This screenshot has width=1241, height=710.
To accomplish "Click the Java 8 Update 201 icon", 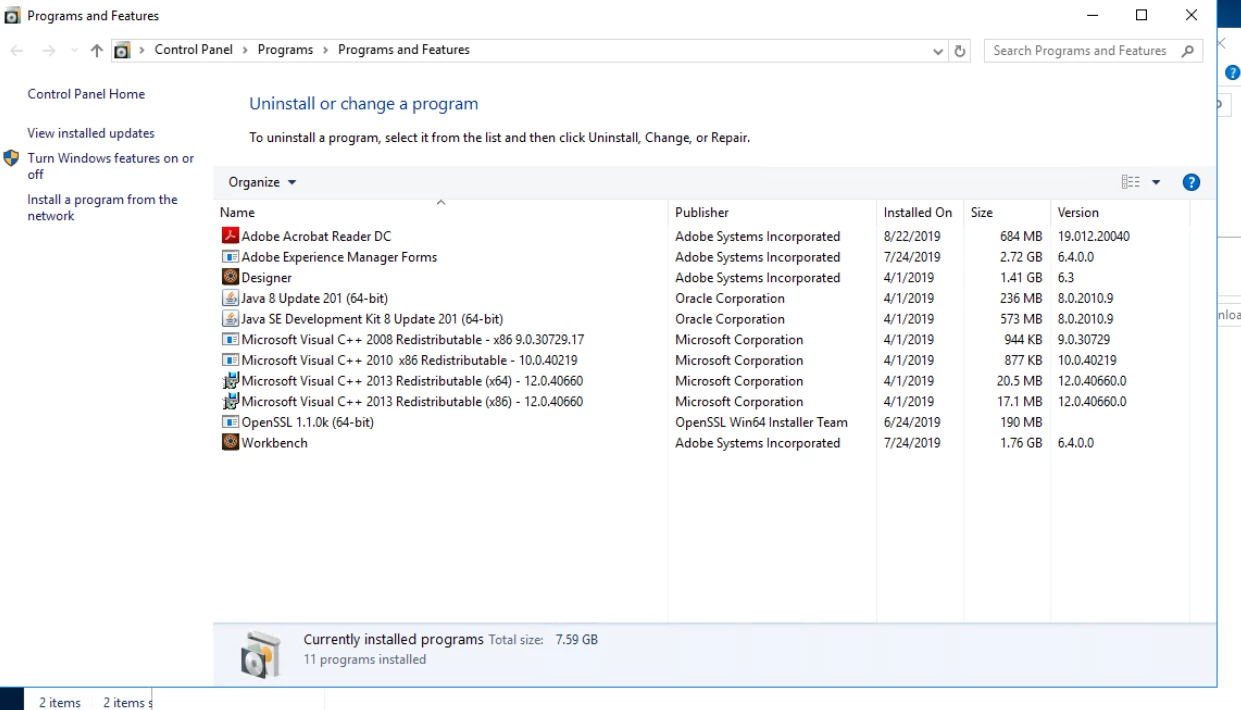I will [x=230, y=298].
